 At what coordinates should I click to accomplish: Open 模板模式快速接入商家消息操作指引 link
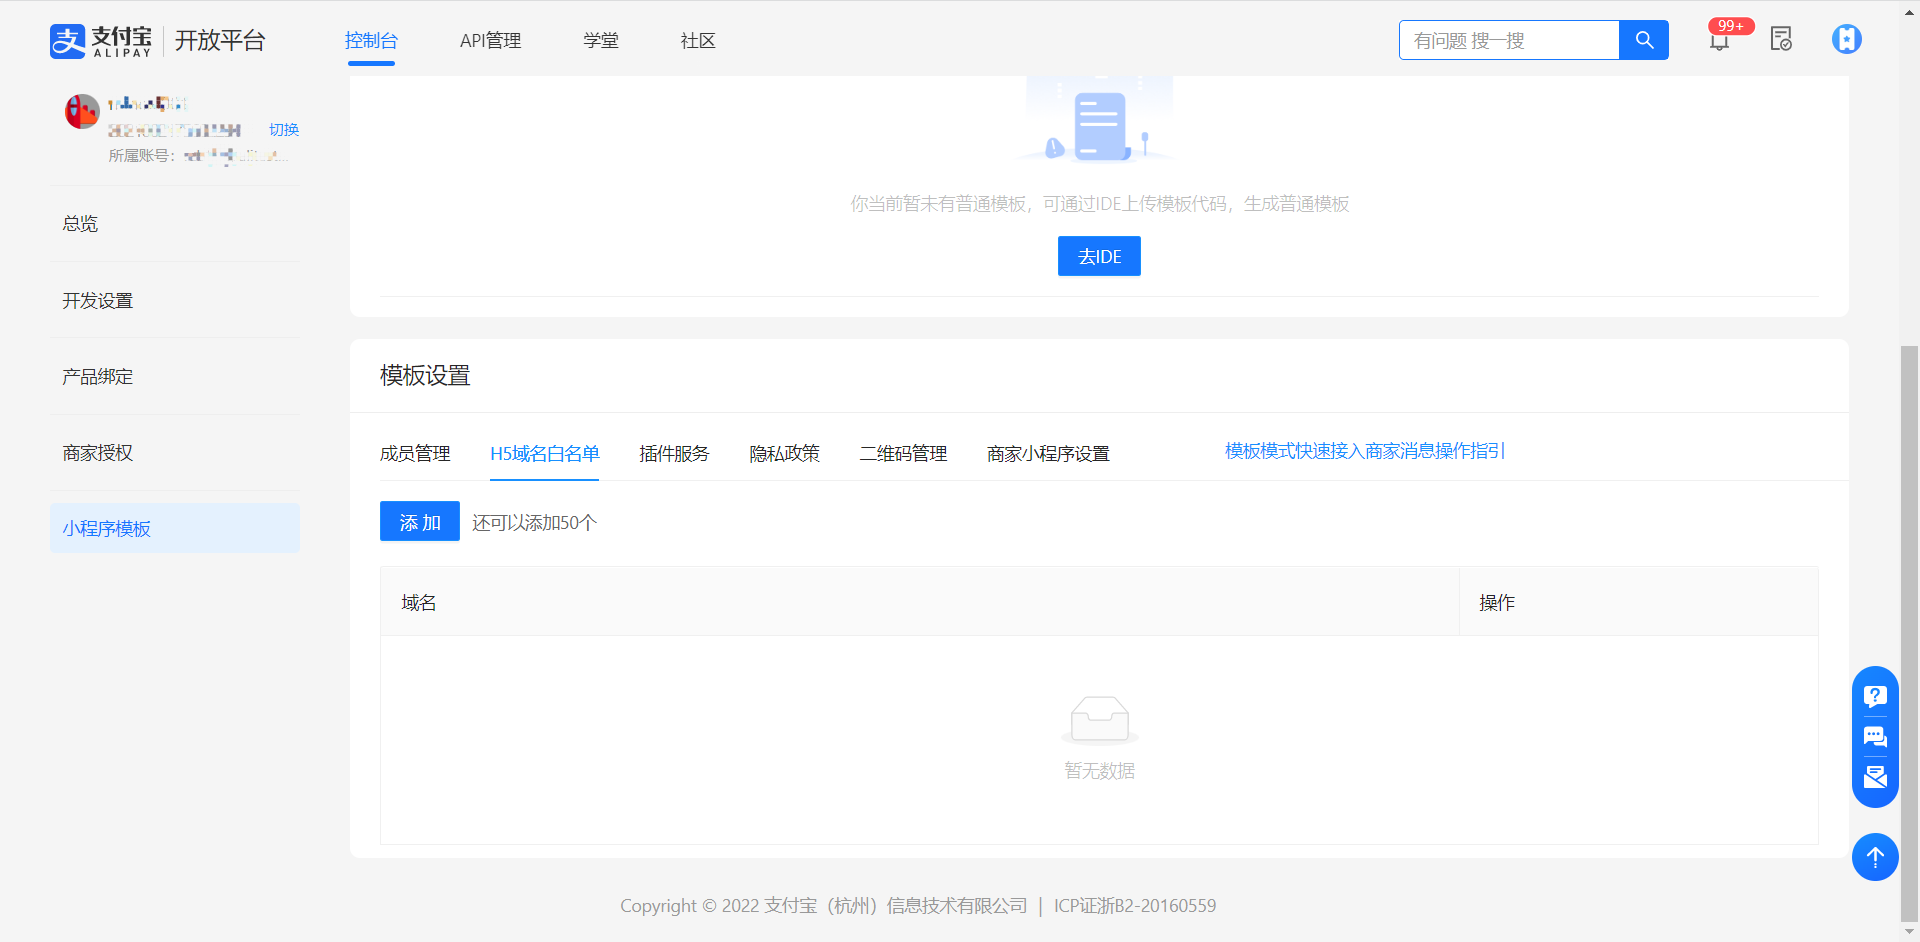click(1364, 451)
